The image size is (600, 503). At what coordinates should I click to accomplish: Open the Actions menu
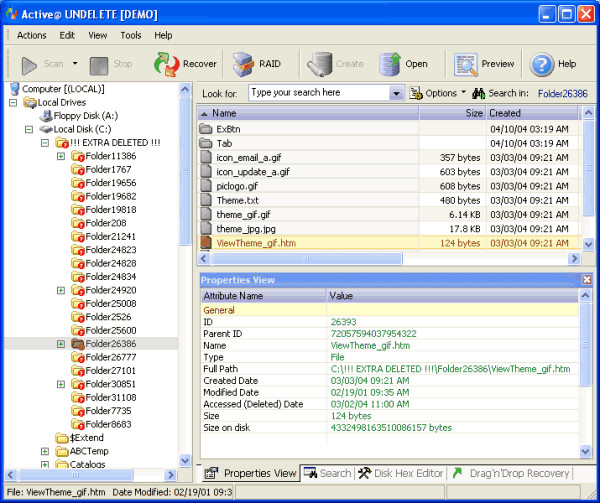[x=31, y=35]
